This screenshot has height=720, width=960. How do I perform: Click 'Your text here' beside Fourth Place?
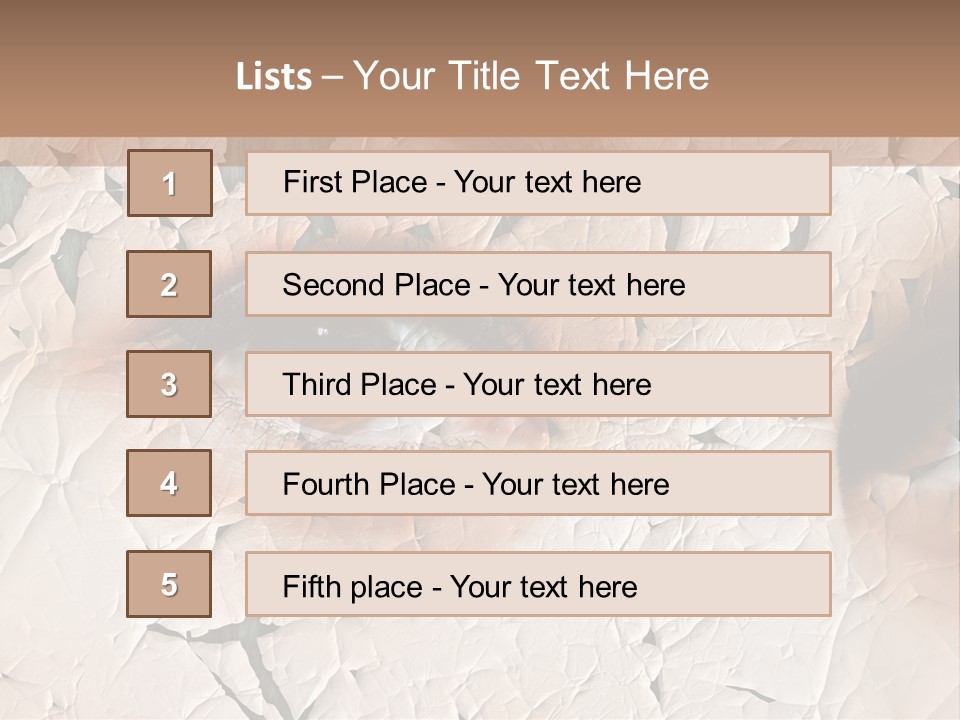575,485
